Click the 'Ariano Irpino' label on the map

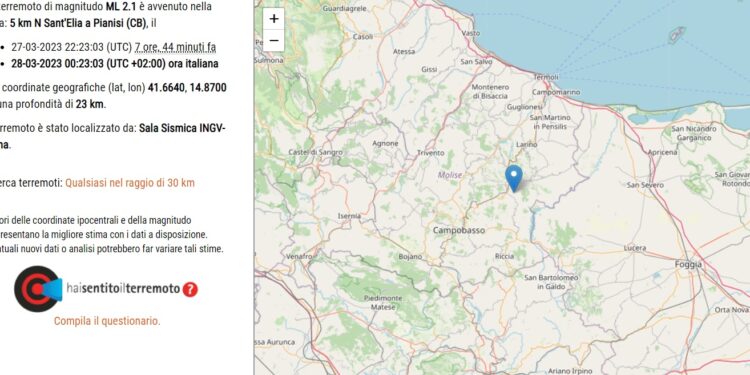[570, 371]
